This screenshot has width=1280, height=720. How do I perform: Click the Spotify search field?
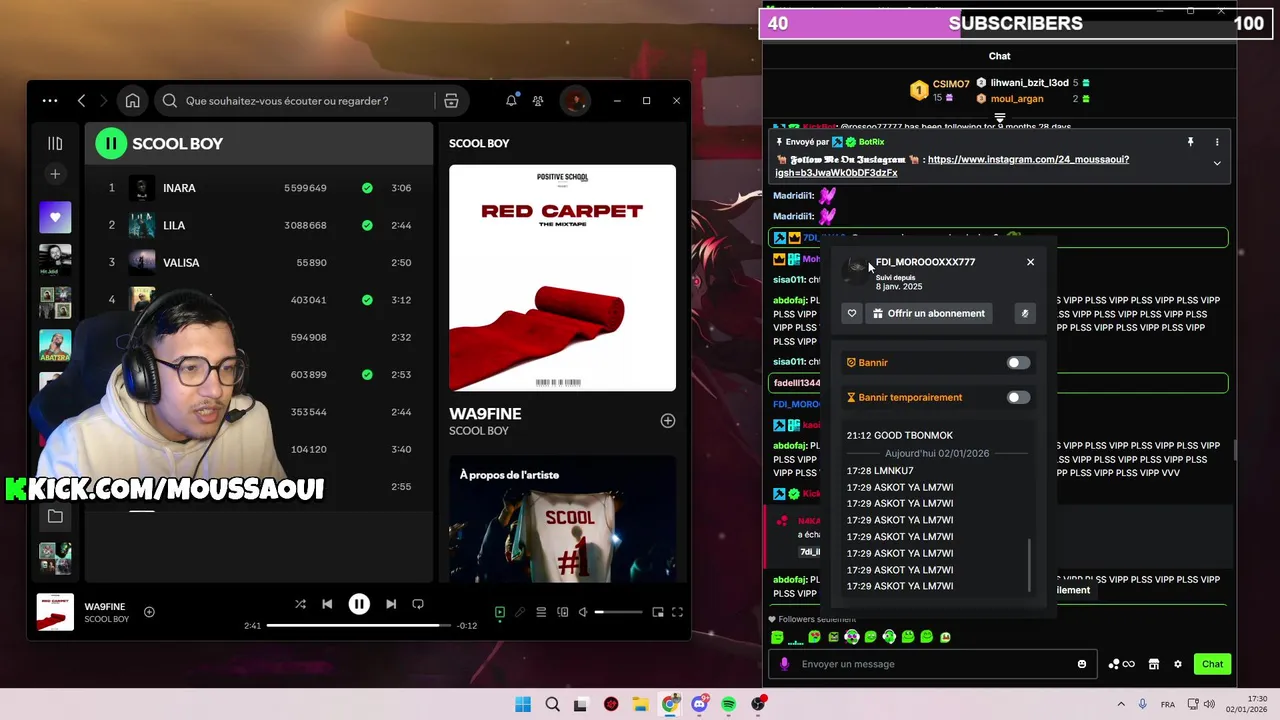pyautogui.click(x=296, y=101)
